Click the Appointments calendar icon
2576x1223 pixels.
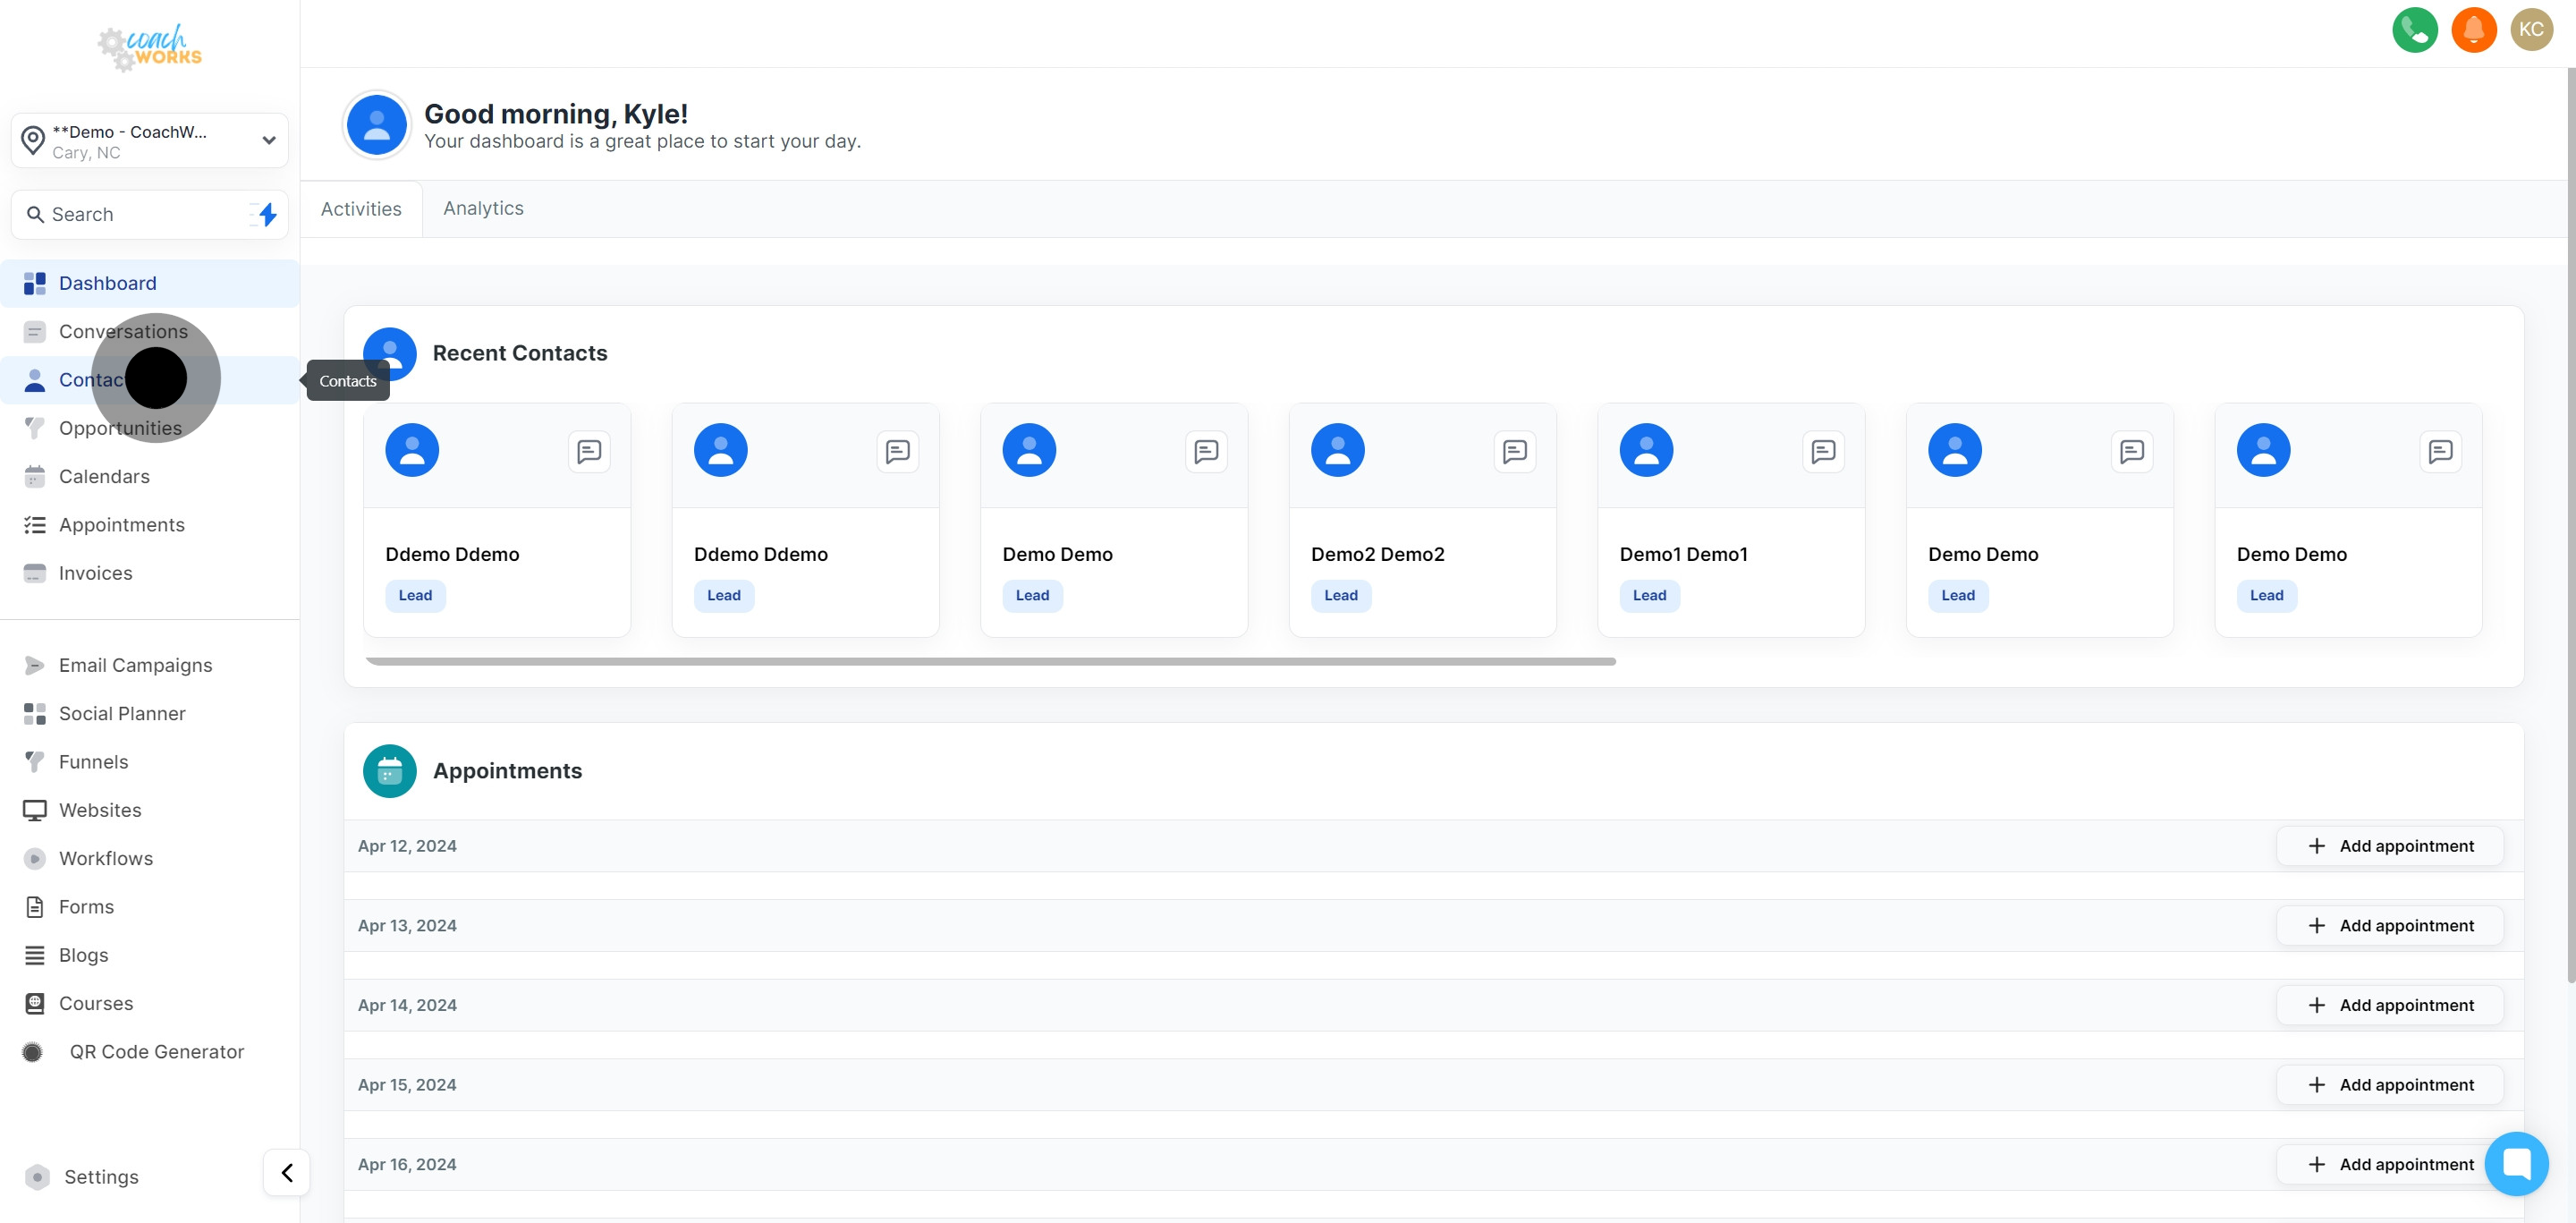tap(389, 771)
